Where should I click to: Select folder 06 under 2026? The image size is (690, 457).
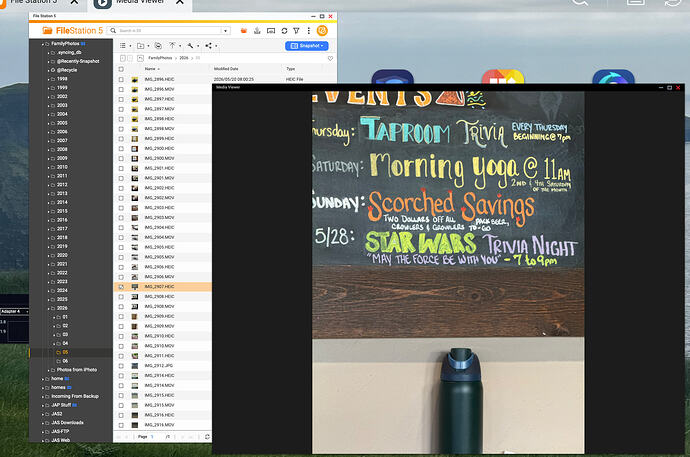point(65,361)
